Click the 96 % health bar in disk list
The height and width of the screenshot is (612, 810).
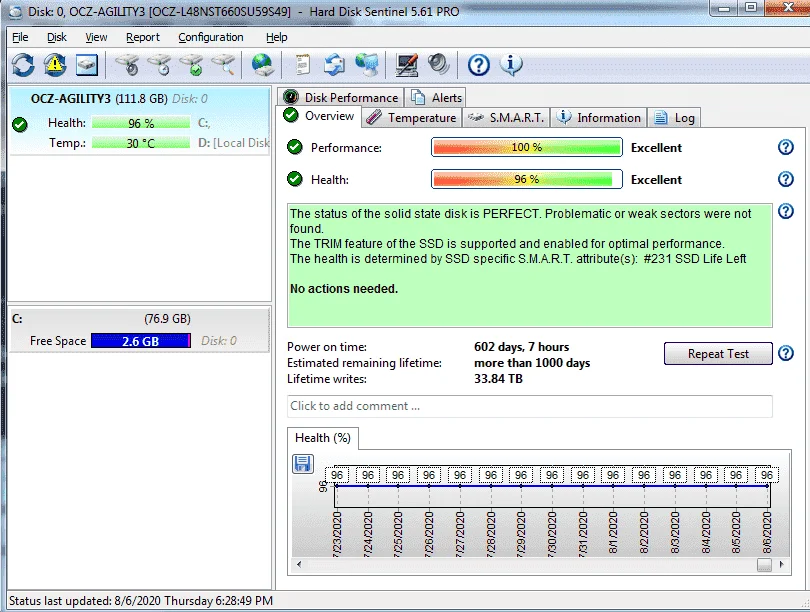click(x=141, y=123)
